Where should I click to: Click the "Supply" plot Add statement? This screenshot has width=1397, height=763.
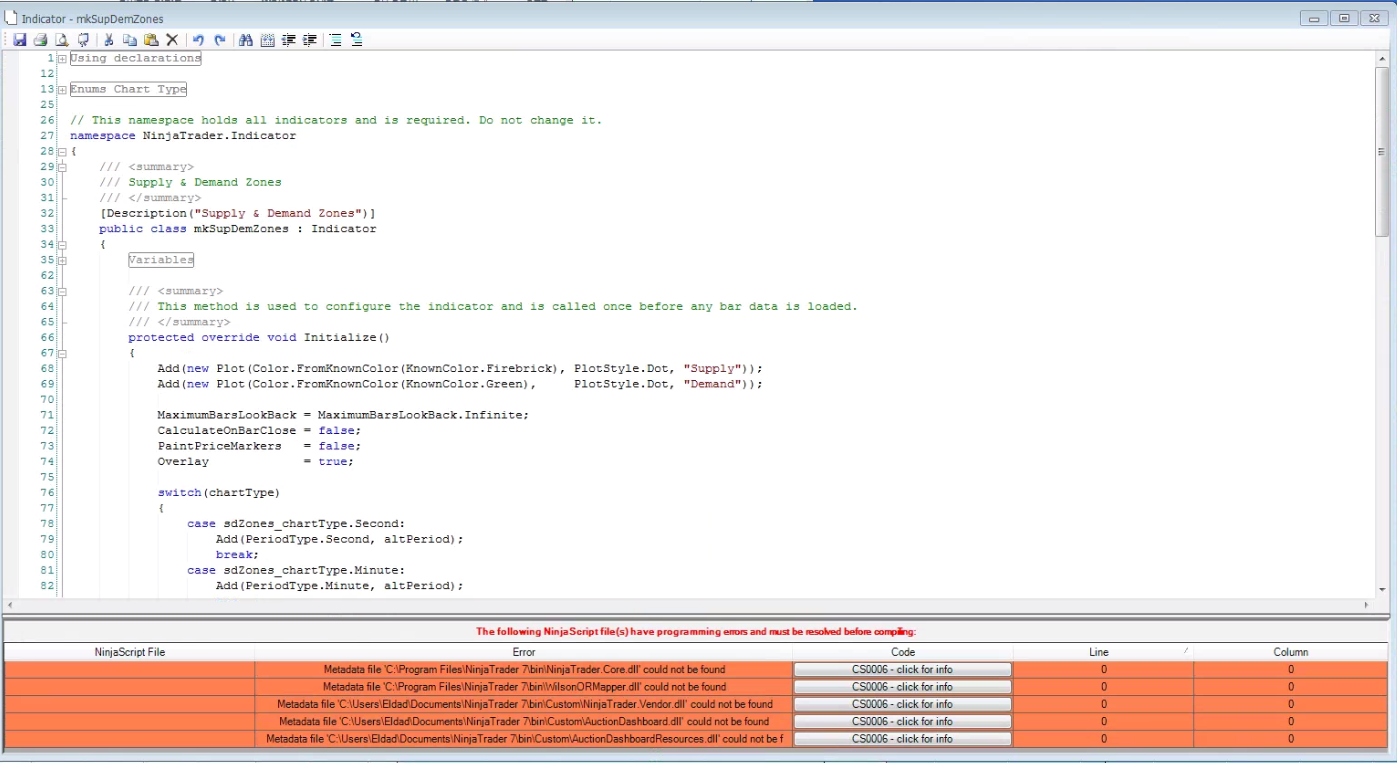tap(460, 368)
